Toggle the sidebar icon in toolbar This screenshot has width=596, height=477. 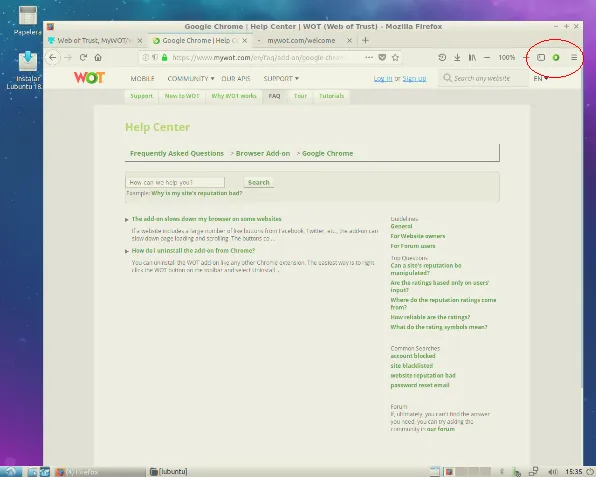click(x=541, y=57)
